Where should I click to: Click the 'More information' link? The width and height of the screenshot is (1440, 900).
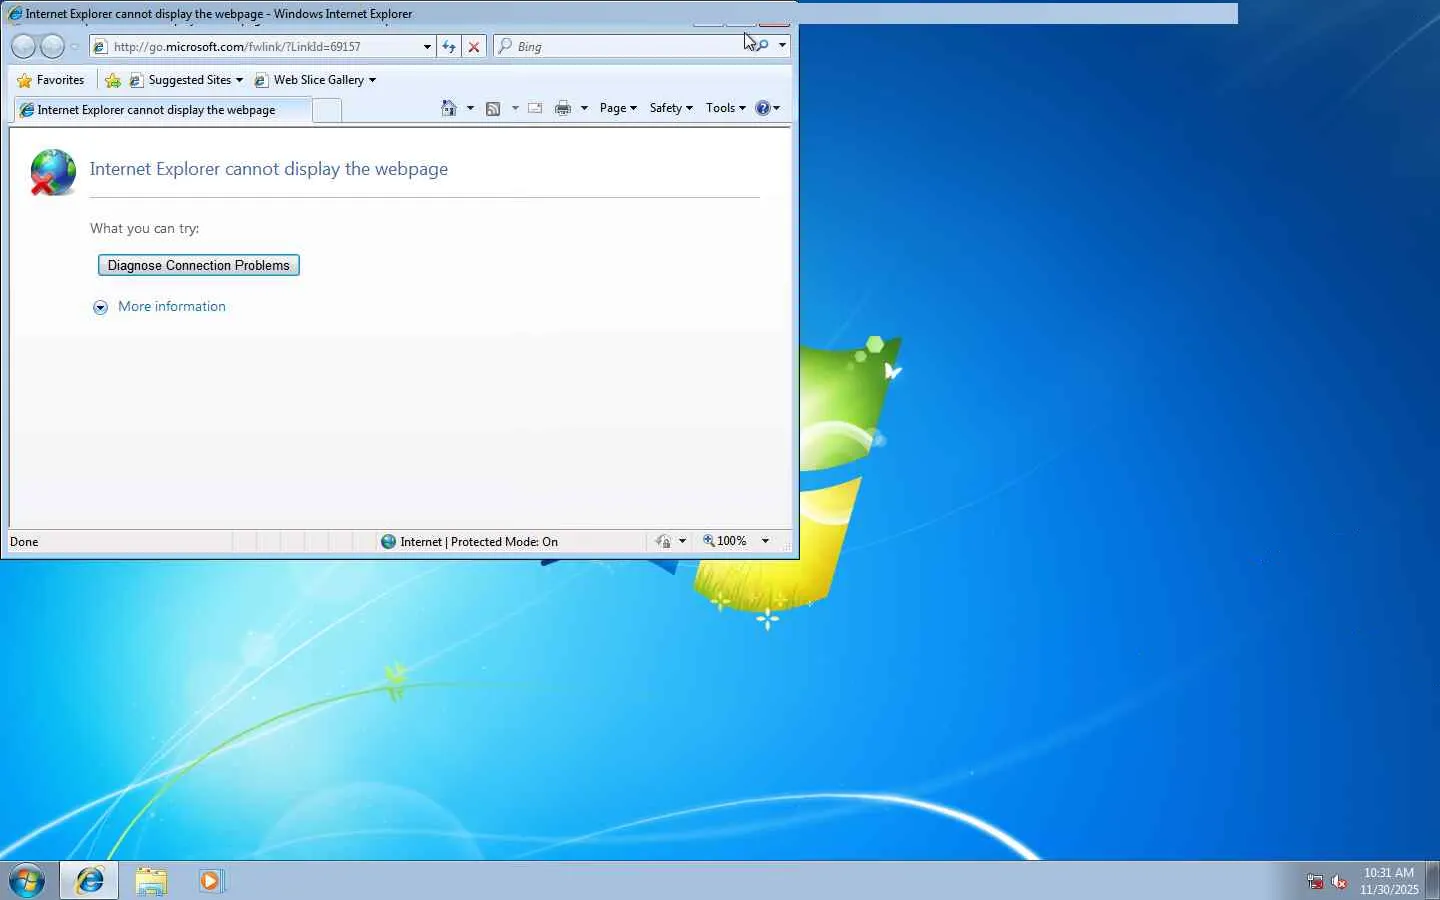pos(172,307)
